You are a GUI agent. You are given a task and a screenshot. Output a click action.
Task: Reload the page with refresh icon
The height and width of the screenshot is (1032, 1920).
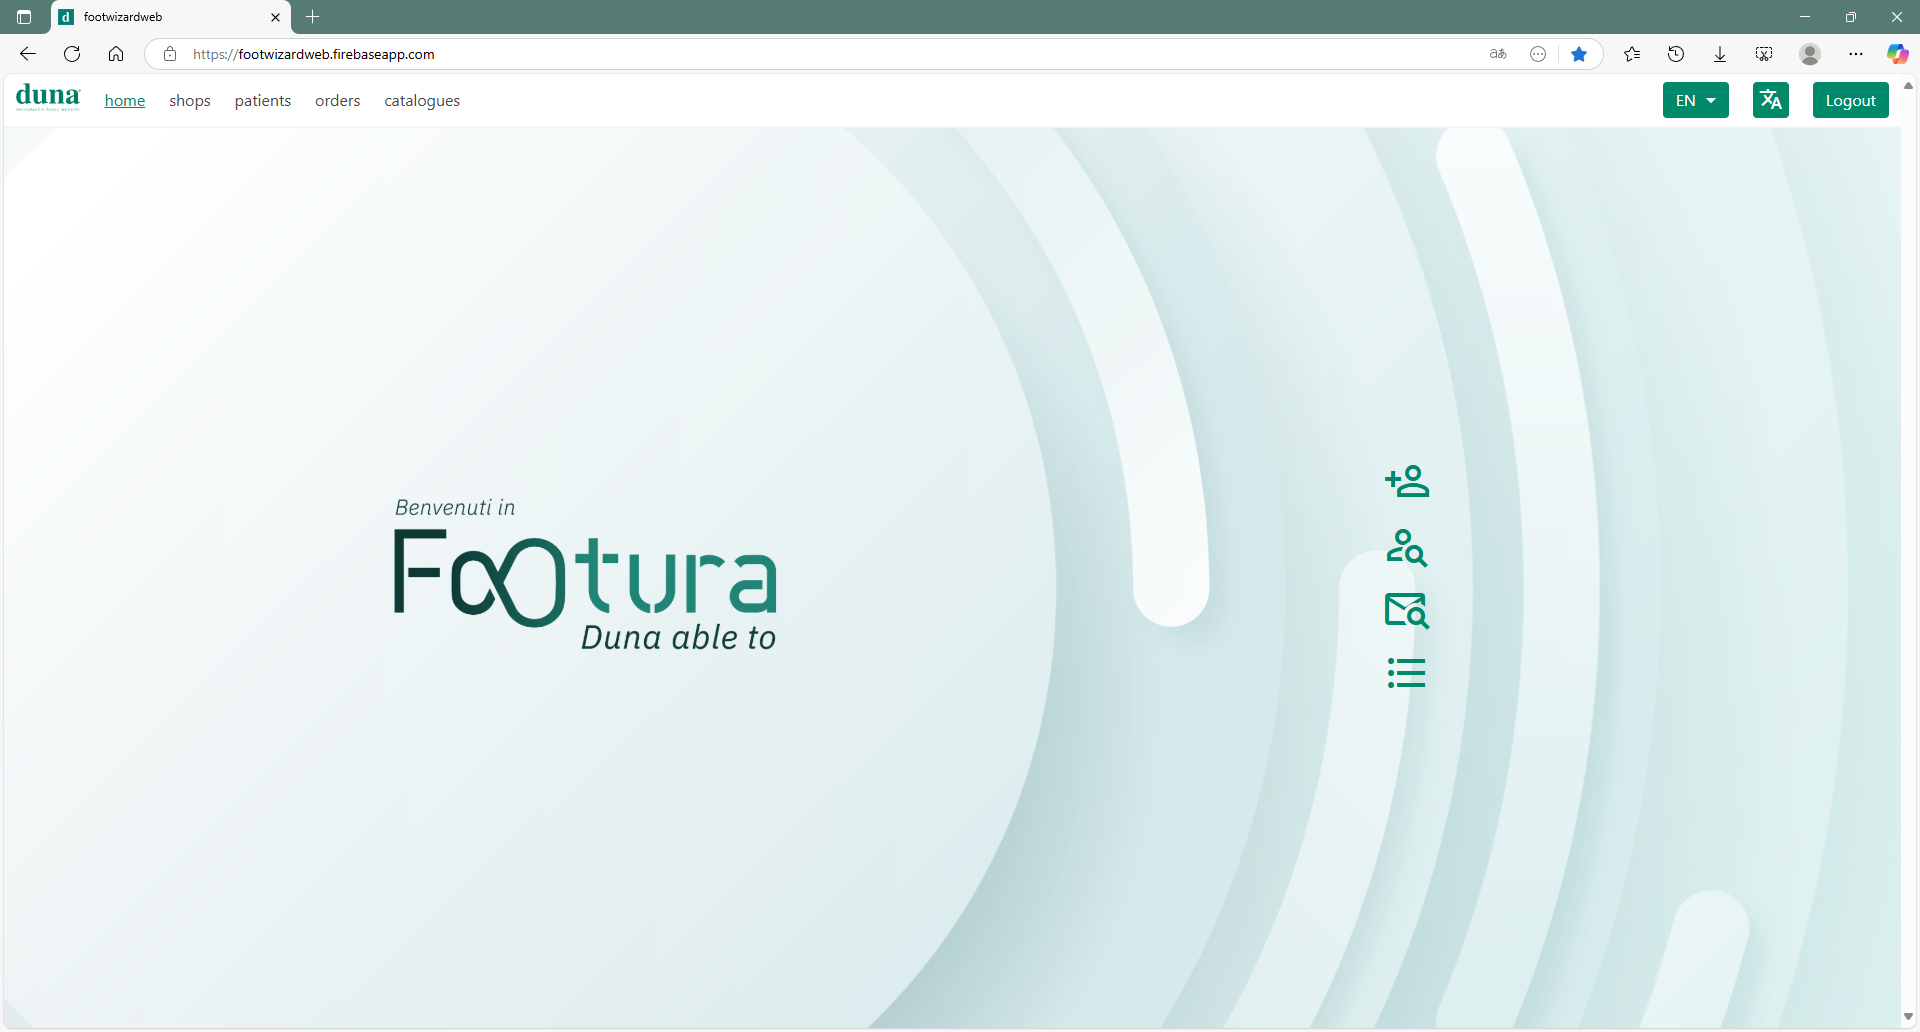(x=72, y=54)
